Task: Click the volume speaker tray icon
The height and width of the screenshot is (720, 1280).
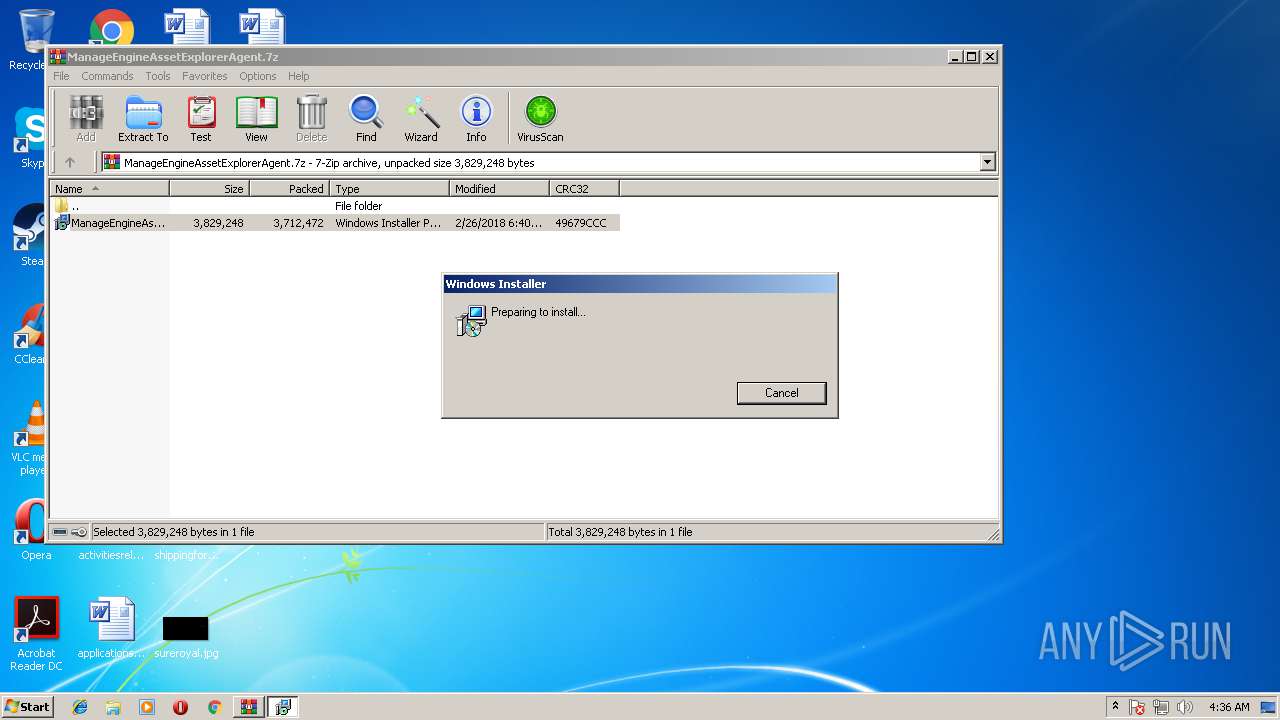Action: (x=1185, y=707)
